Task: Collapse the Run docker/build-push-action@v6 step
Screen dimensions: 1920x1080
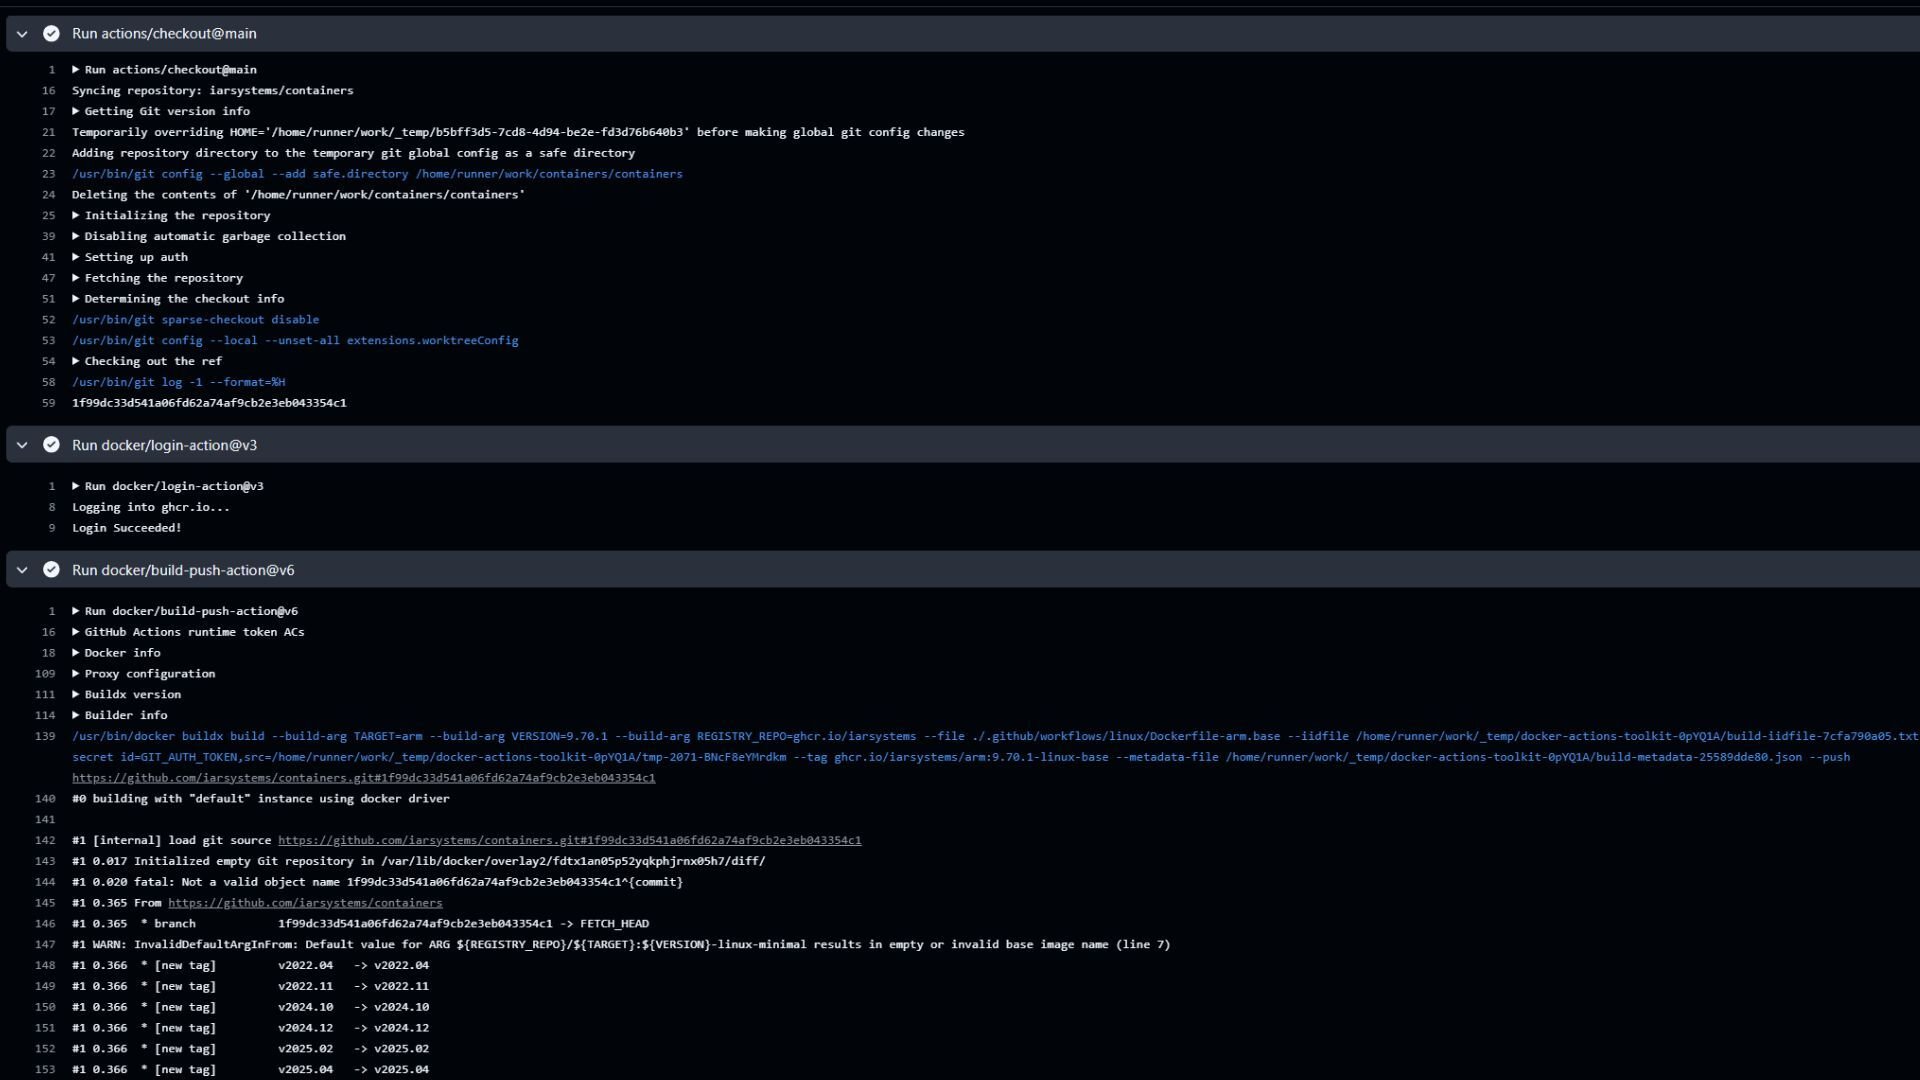Action: [x=21, y=569]
